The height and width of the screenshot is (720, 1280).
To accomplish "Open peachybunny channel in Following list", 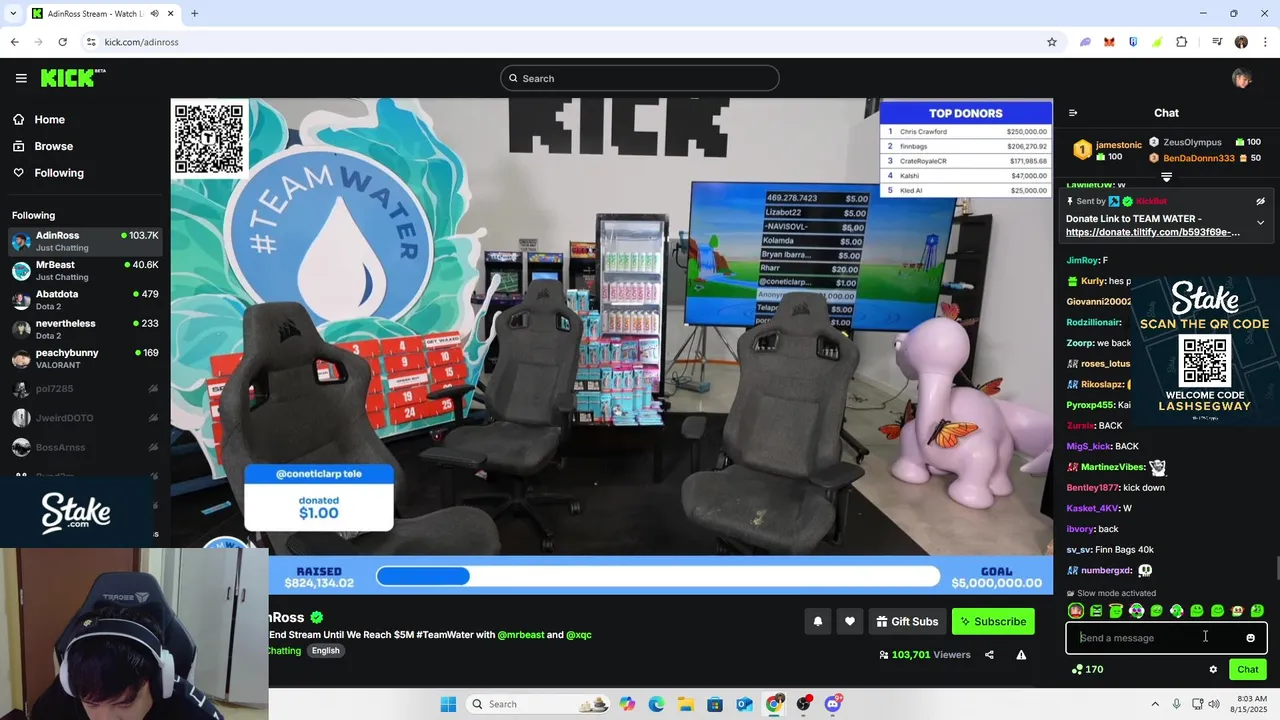I will (x=85, y=358).
